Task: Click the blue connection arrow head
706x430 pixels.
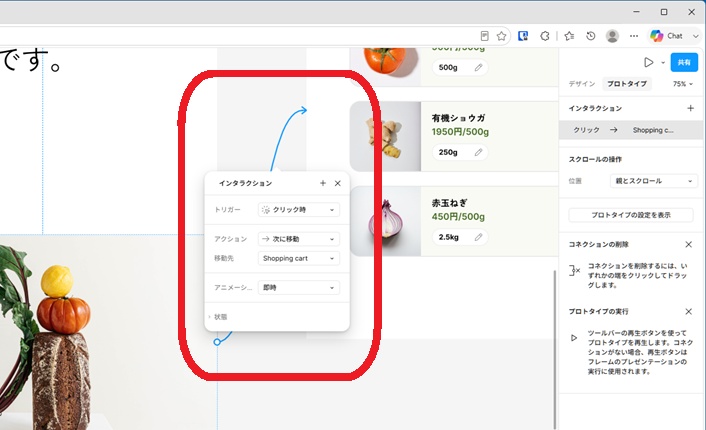Action: pos(303,110)
